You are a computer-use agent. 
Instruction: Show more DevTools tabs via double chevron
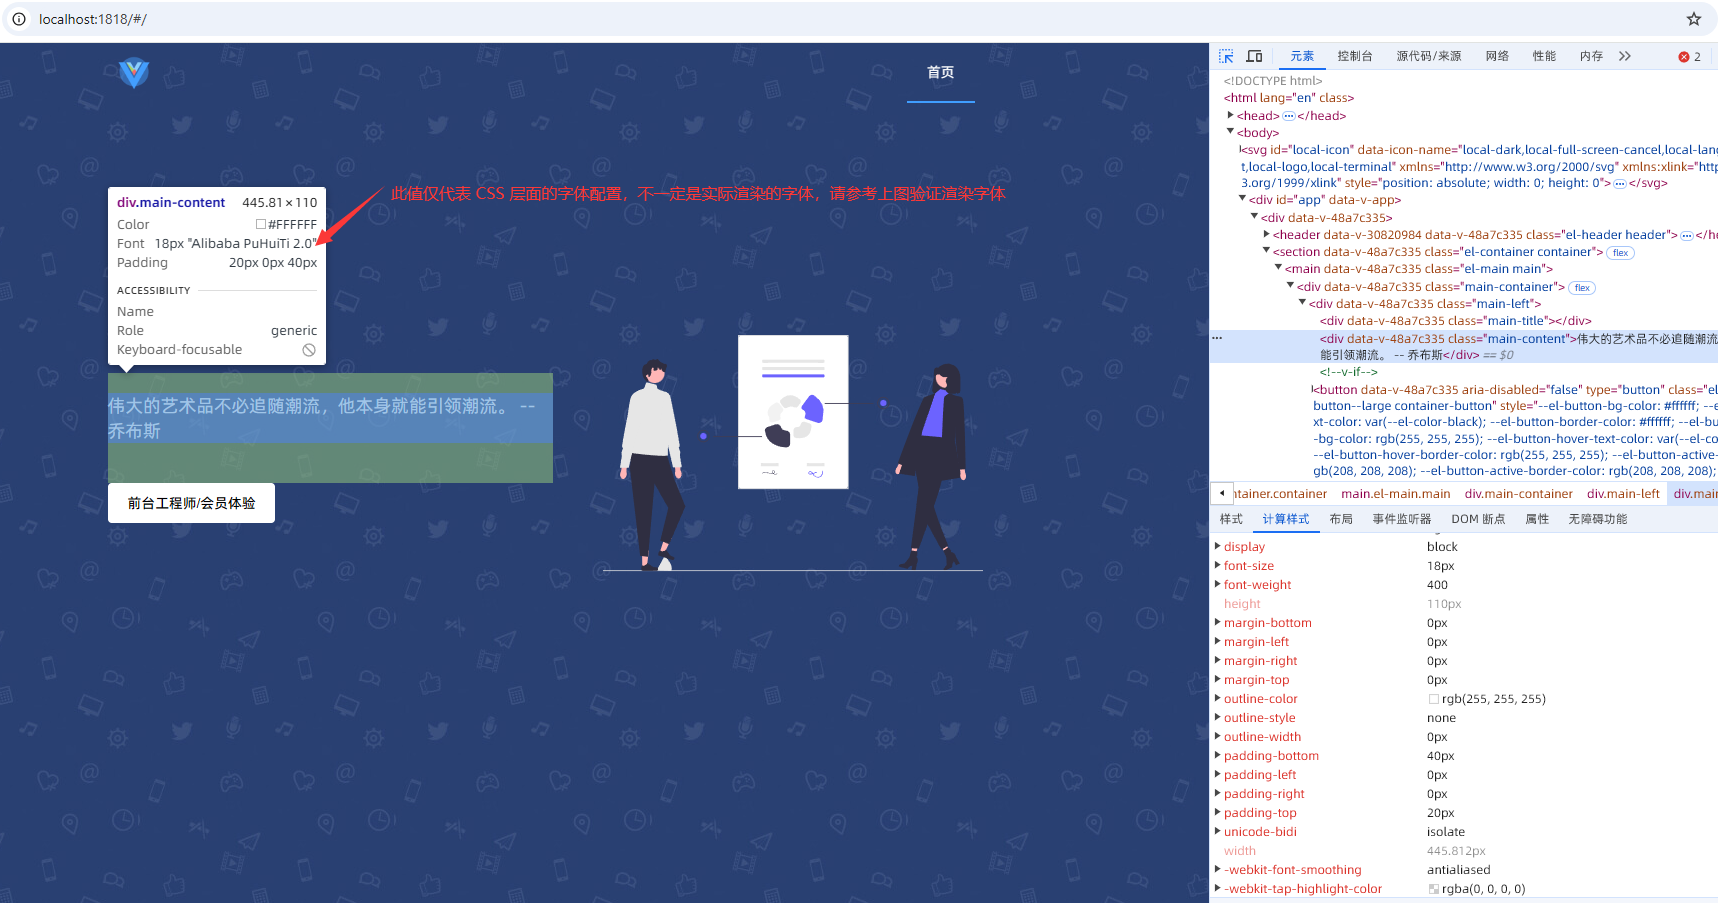pyautogui.click(x=1625, y=56)
